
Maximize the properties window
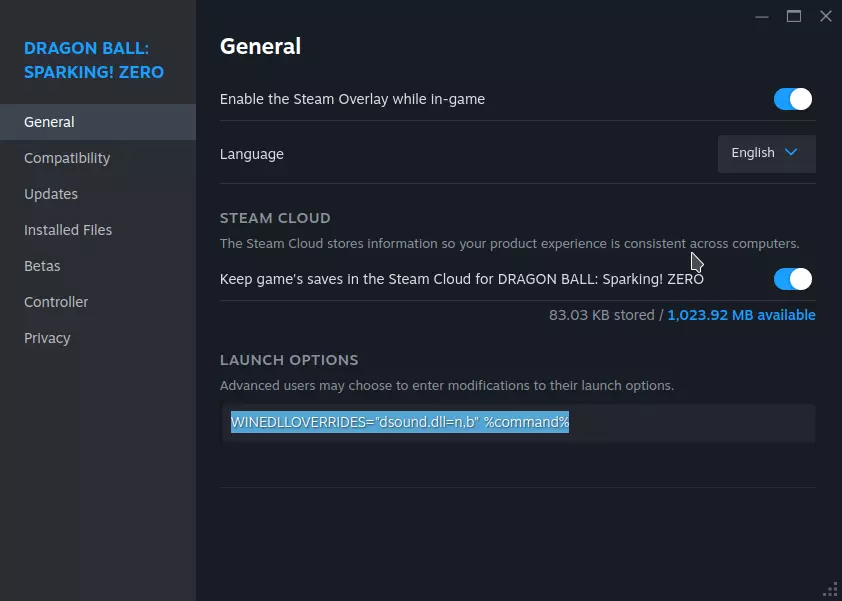pyautogui.click(x=794, y=16)
